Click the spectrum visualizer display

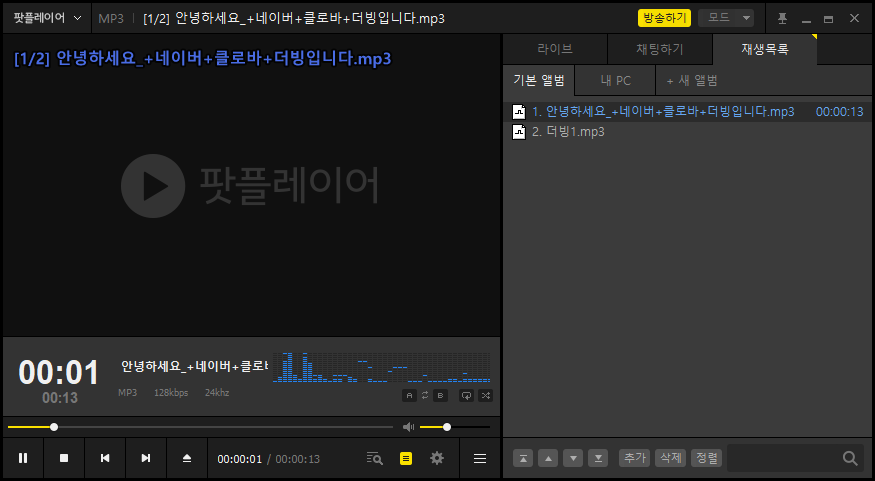382,367
